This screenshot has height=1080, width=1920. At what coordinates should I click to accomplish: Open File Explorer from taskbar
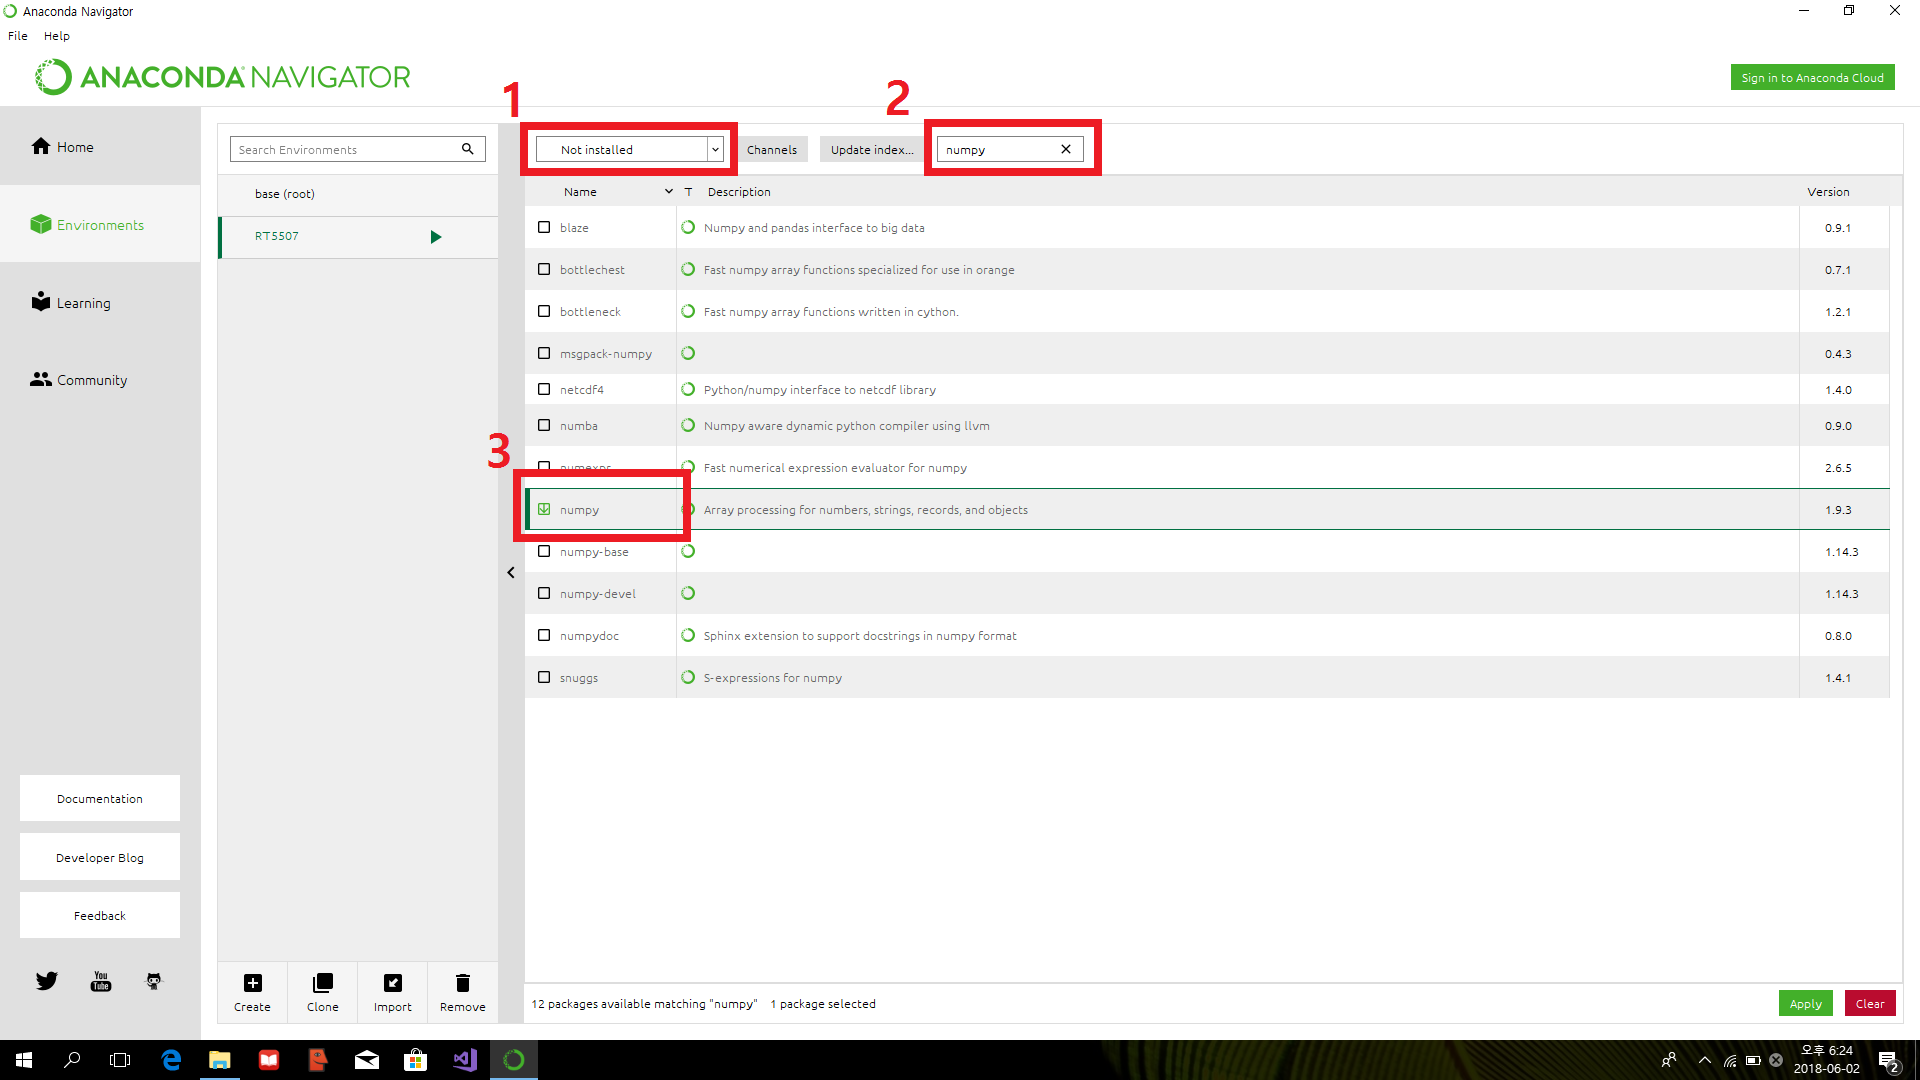[219, 1060]
